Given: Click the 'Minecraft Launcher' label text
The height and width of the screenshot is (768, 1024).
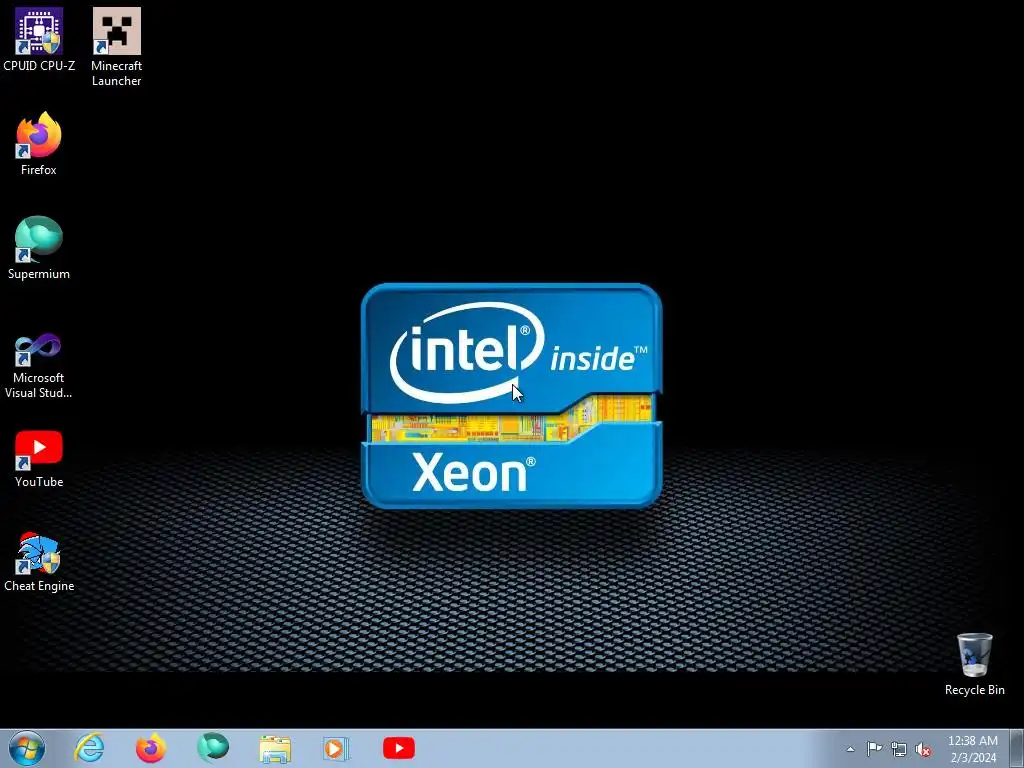Looking at the screenshot, I should [116, 73].
